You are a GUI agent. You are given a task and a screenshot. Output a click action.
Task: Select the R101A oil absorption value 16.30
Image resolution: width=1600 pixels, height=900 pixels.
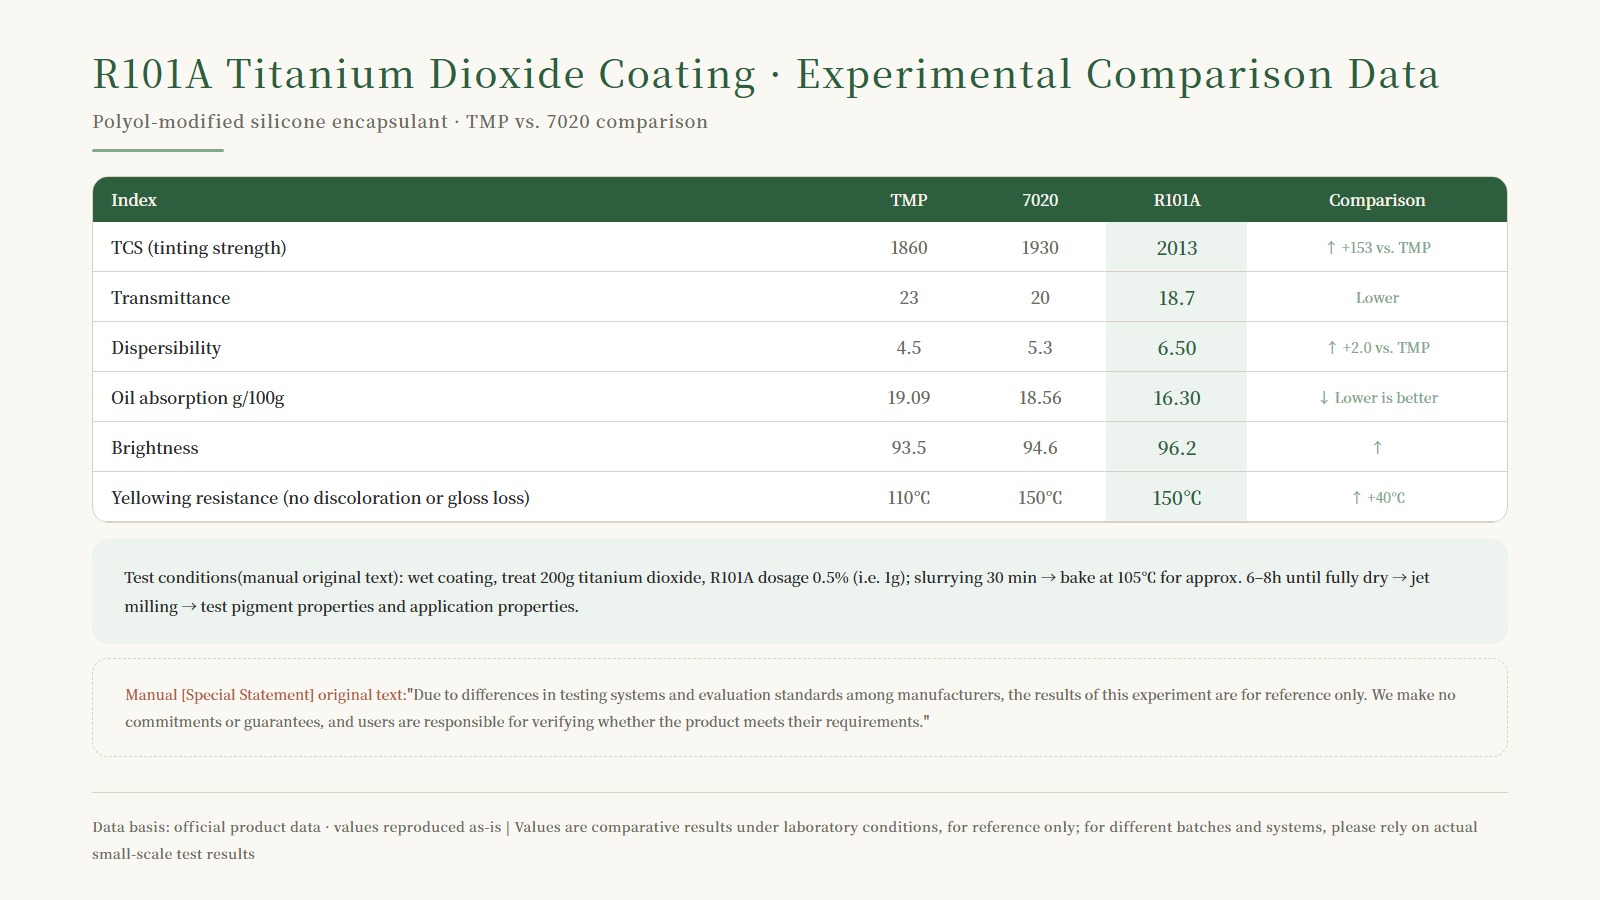(x=1177, y=398)
